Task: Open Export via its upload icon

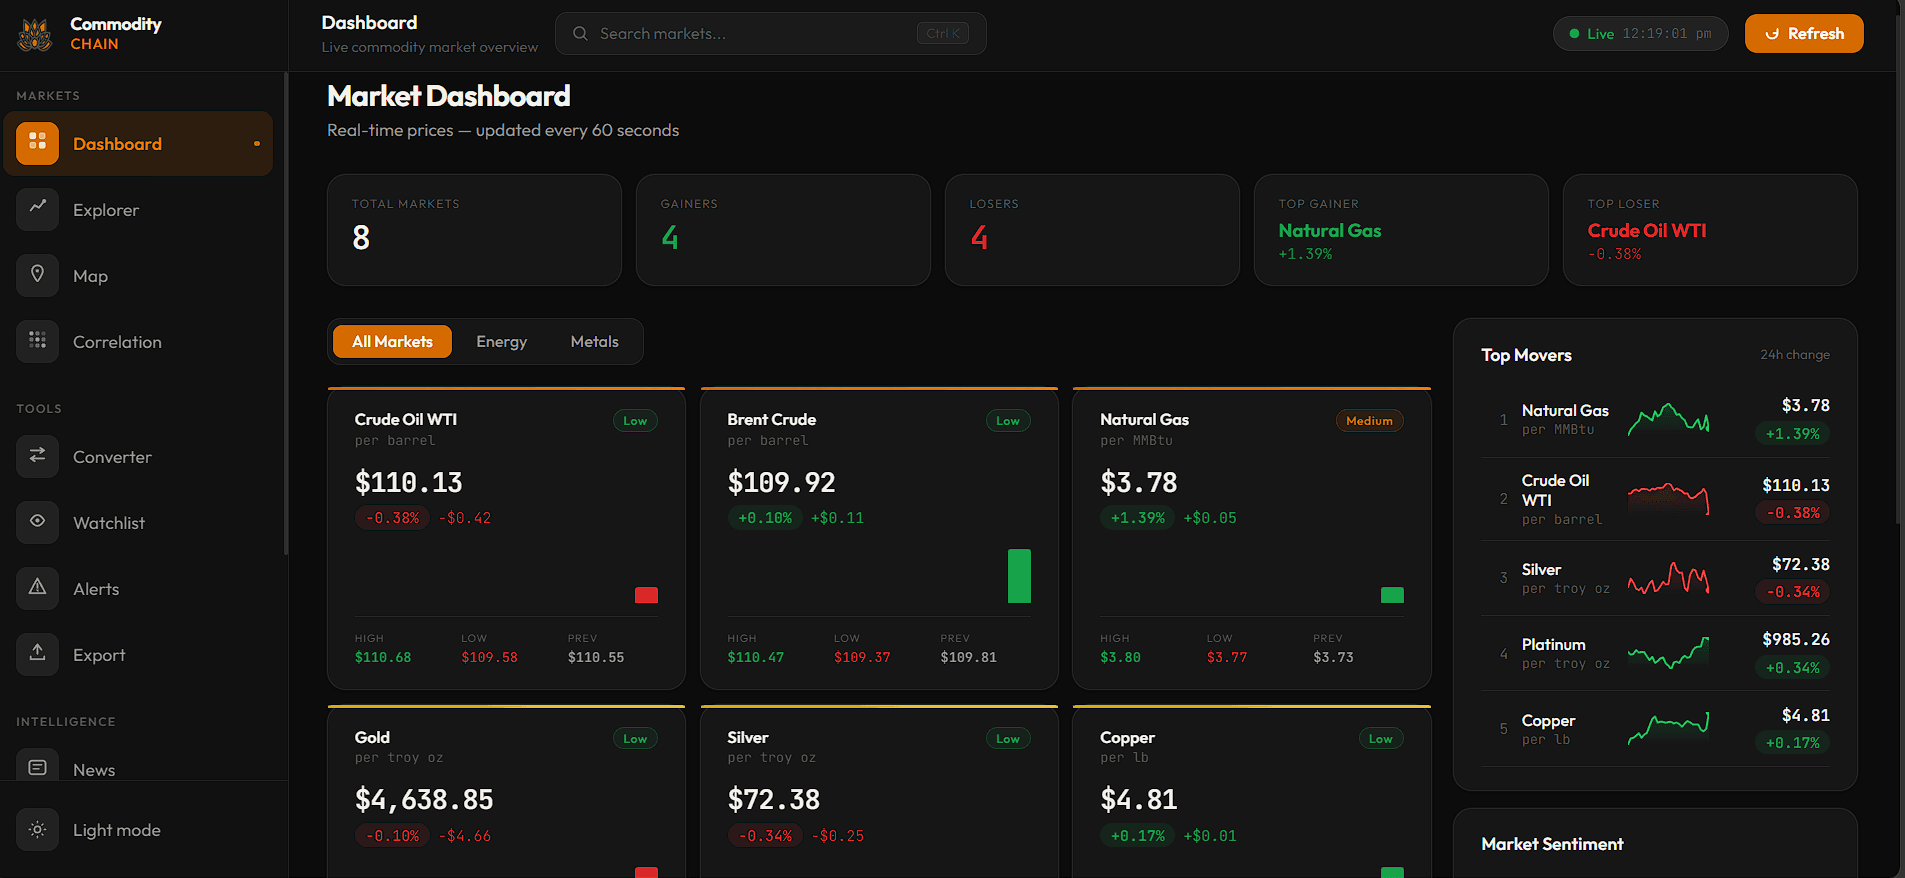Action: (38, 654)
